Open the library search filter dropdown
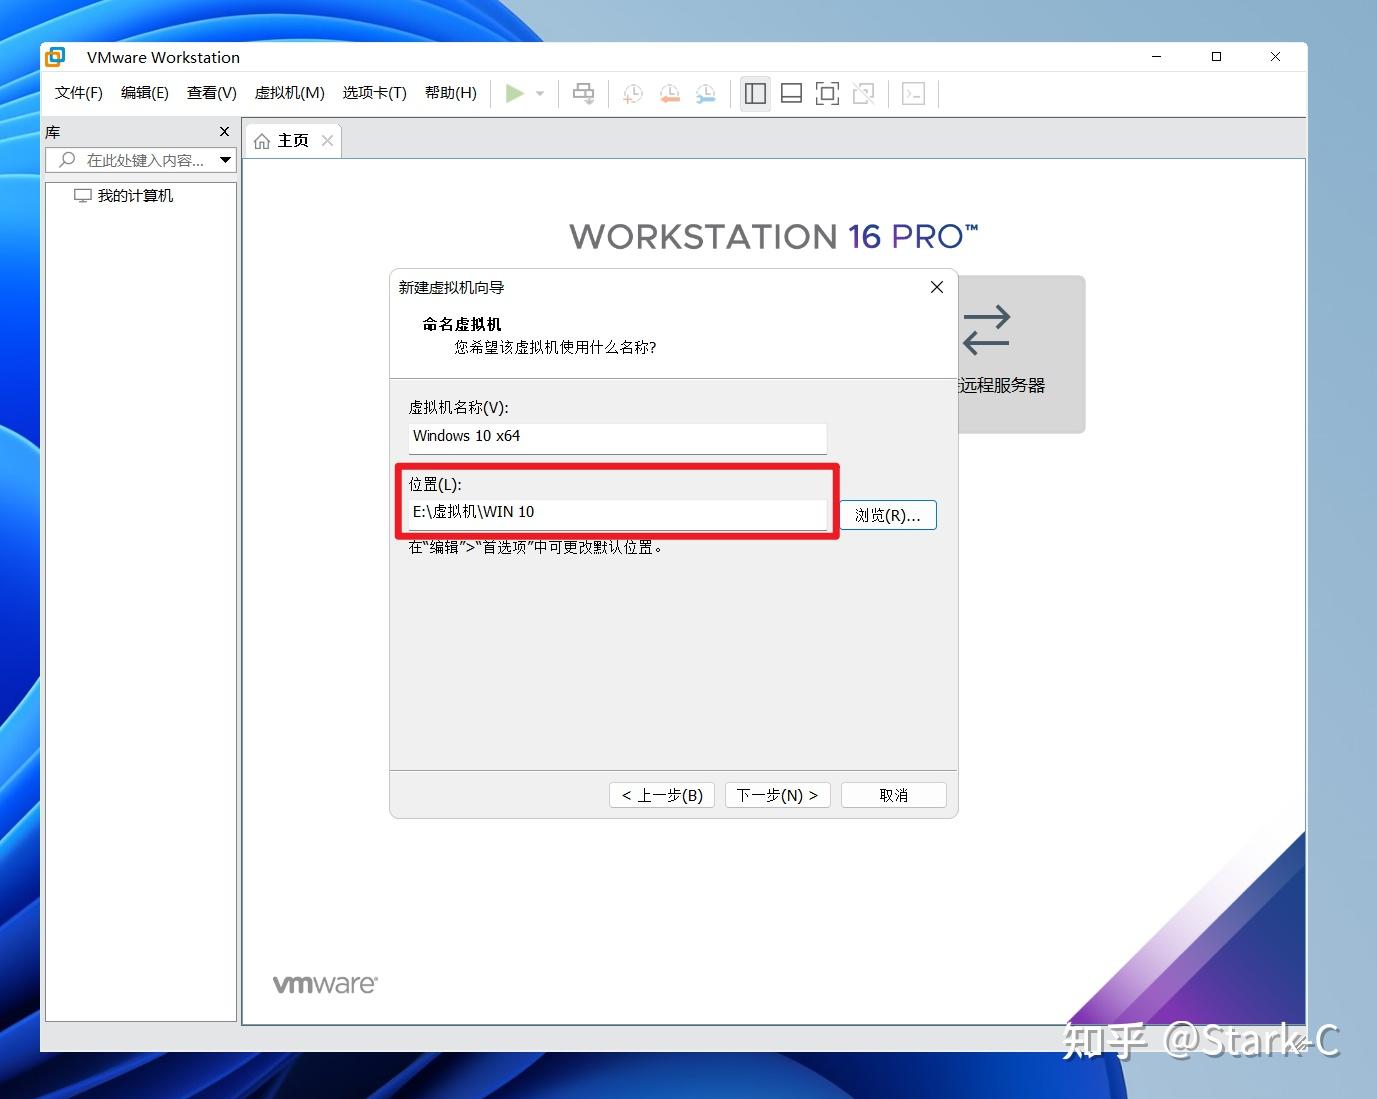Image resolution: width=1377 pixels, height=1099 pixels. click(x=225, y=160)
